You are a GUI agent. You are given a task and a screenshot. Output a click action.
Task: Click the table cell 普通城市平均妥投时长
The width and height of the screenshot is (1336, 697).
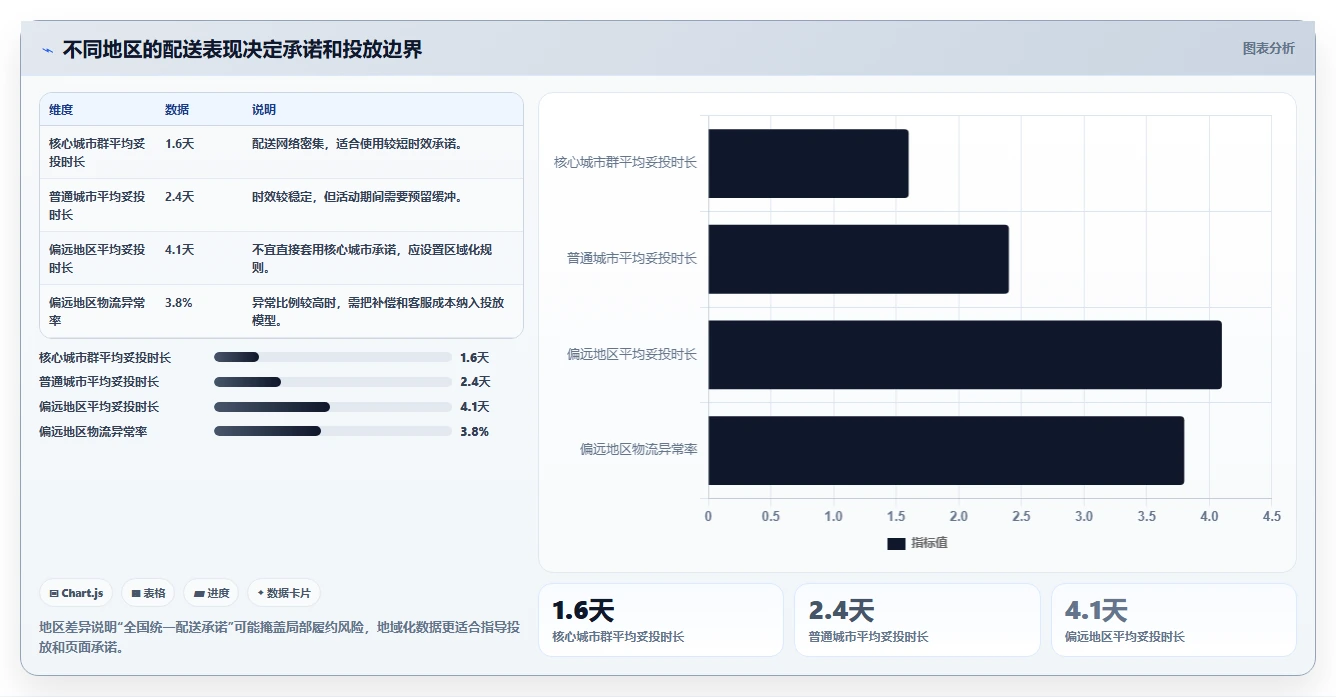tap(97, 205)
